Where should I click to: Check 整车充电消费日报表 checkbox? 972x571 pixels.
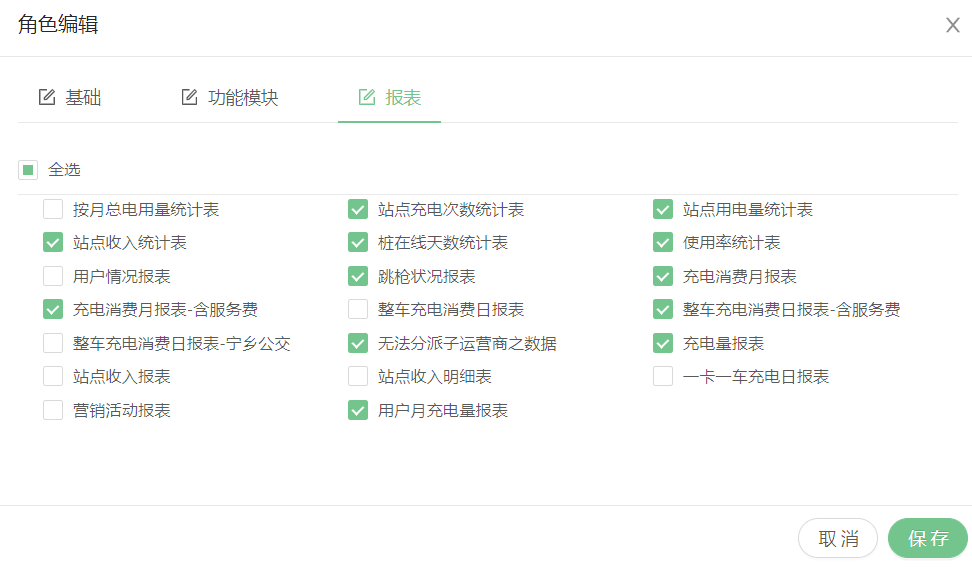click(358, 309)
